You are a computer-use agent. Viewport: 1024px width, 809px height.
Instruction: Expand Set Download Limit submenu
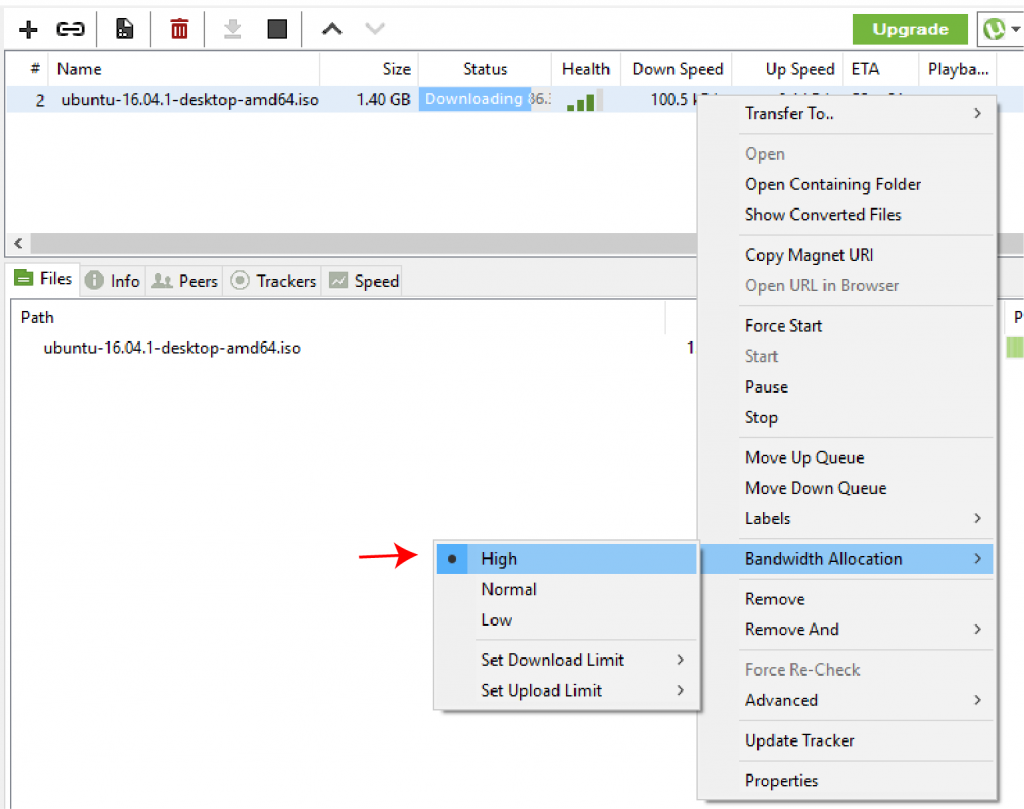(566, 660)
